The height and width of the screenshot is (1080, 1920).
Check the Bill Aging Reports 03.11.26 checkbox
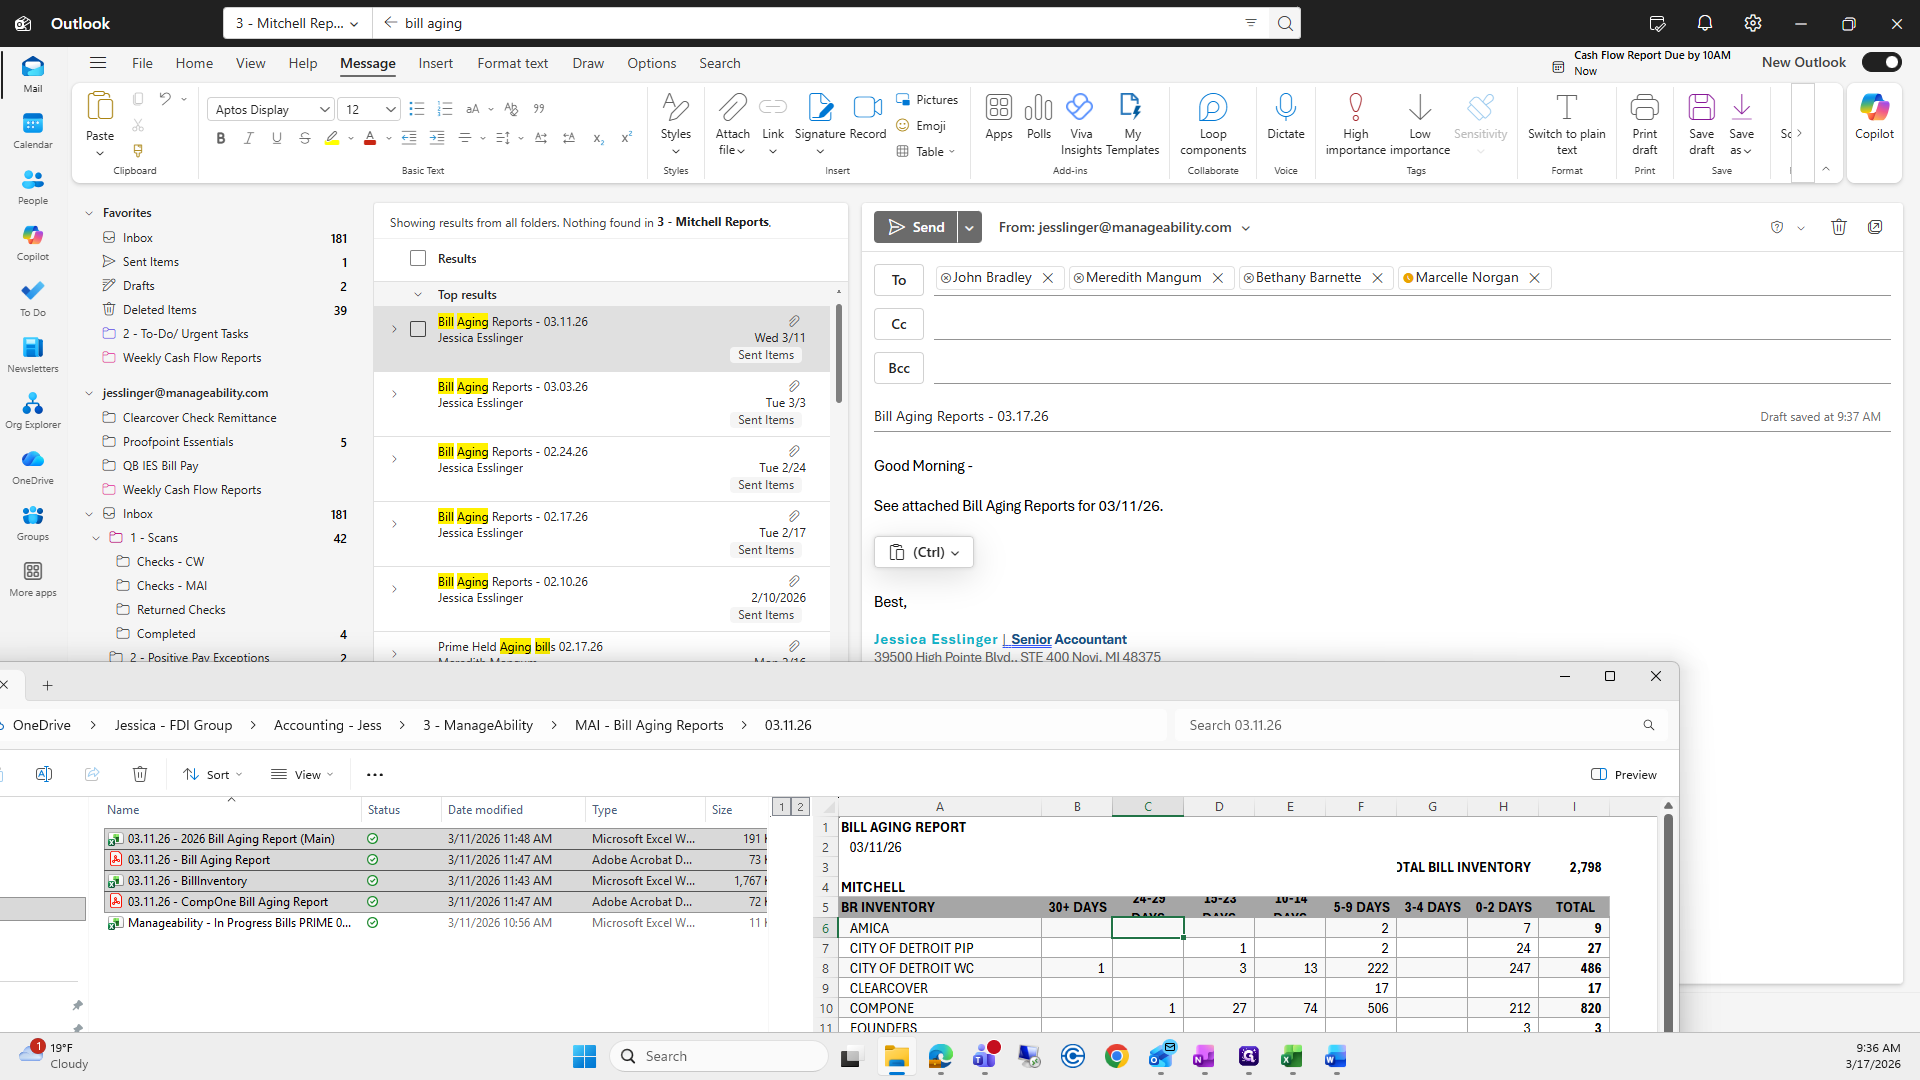pyautogui.click(x=418, y=329)
